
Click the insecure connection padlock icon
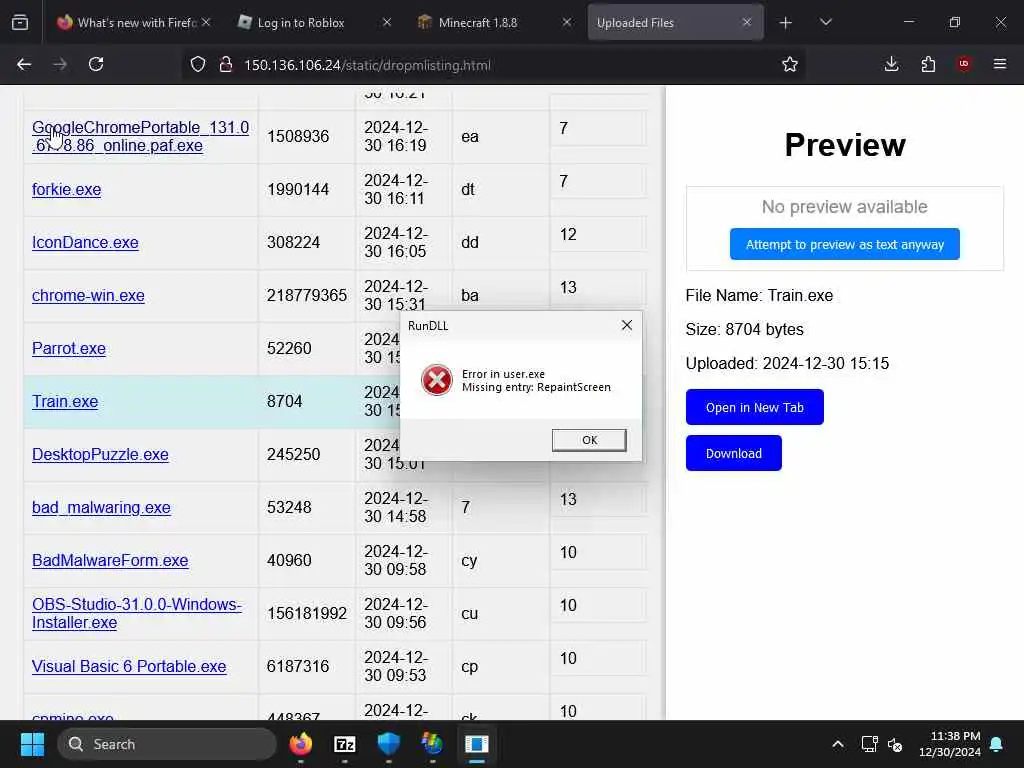[x=225, y=64]
